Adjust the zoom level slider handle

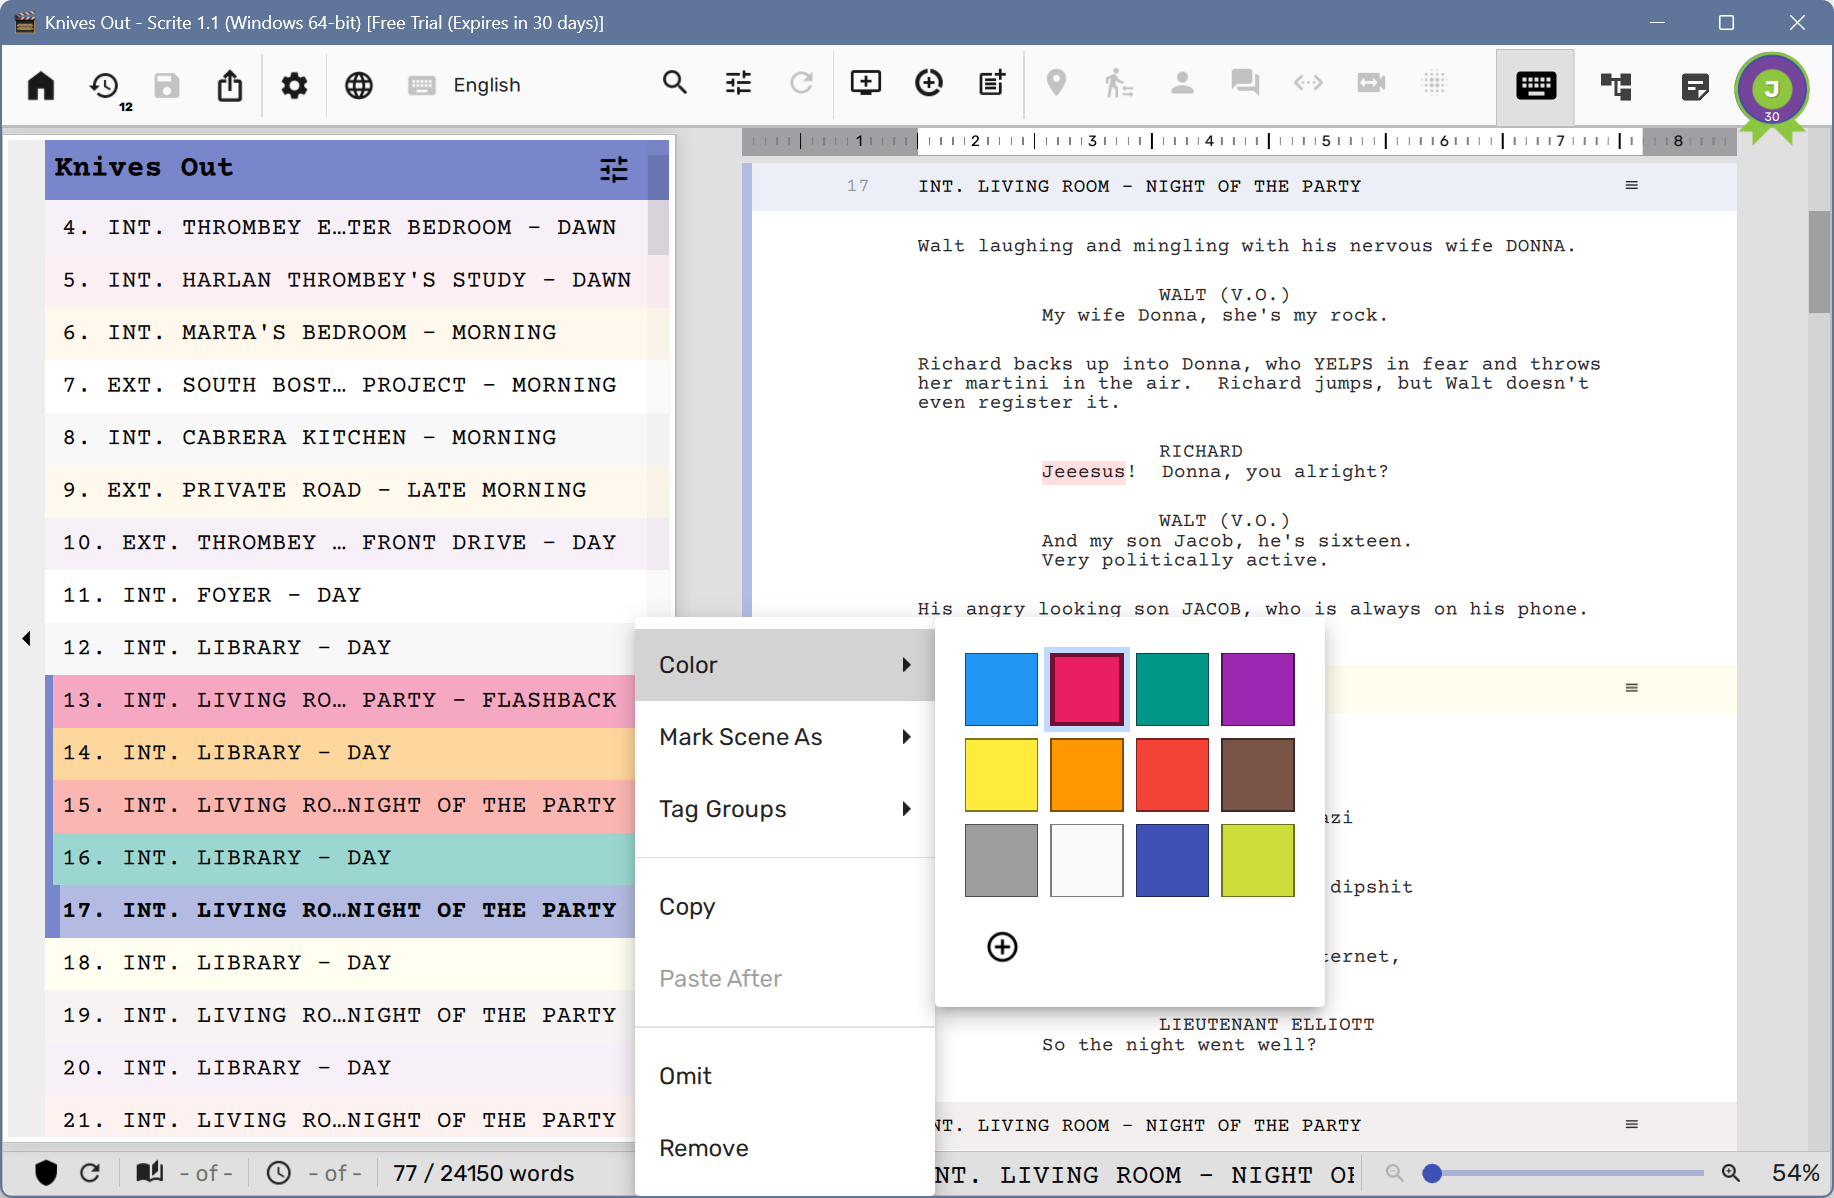coord(1432,1173)
